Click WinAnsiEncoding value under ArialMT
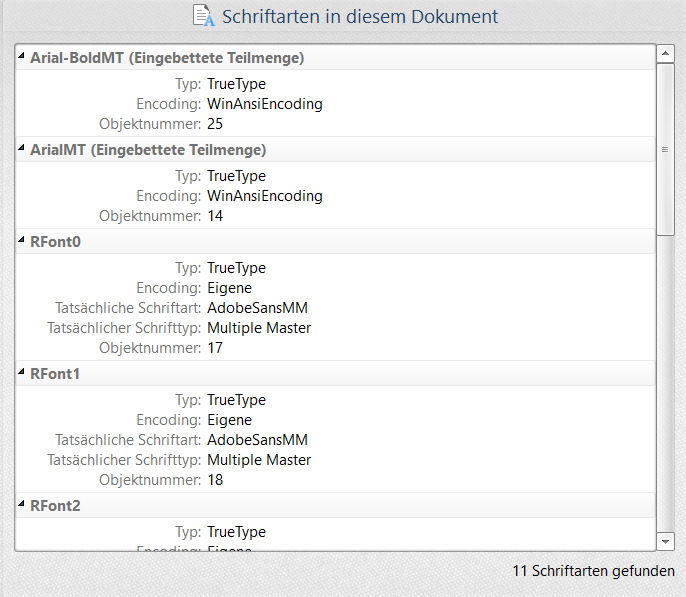Screen dimensions: 686x597 (265, 196)
